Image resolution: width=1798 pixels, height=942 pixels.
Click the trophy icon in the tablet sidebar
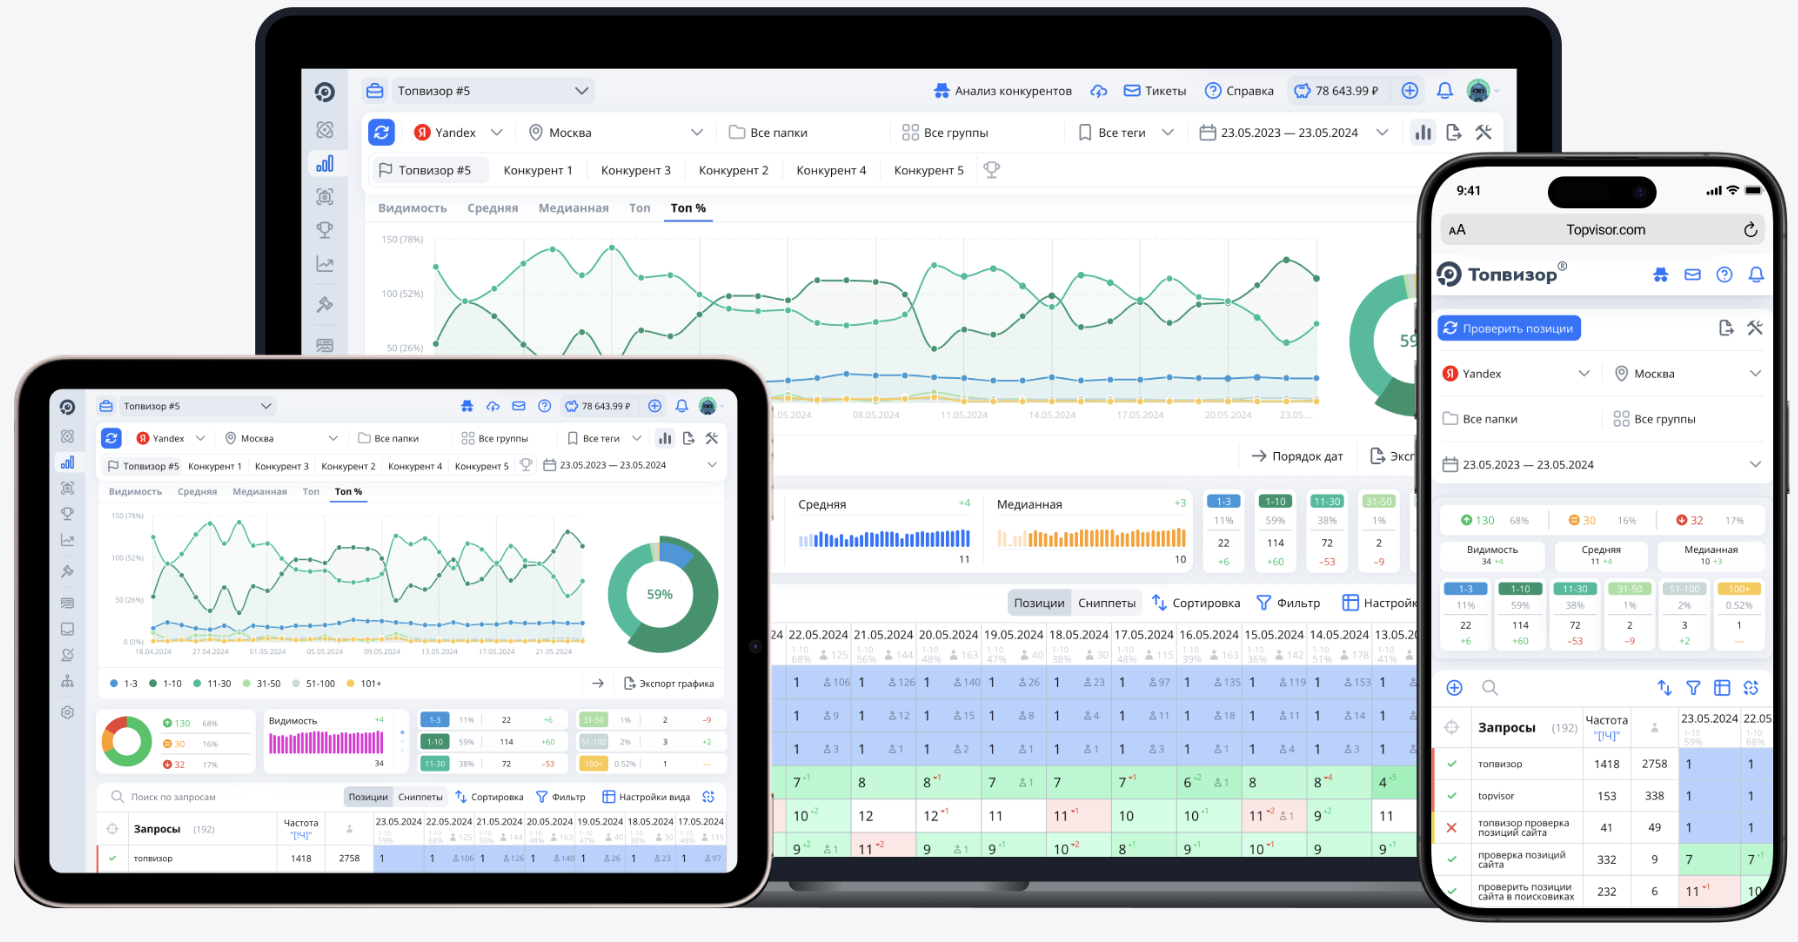[x=67, y=513]
